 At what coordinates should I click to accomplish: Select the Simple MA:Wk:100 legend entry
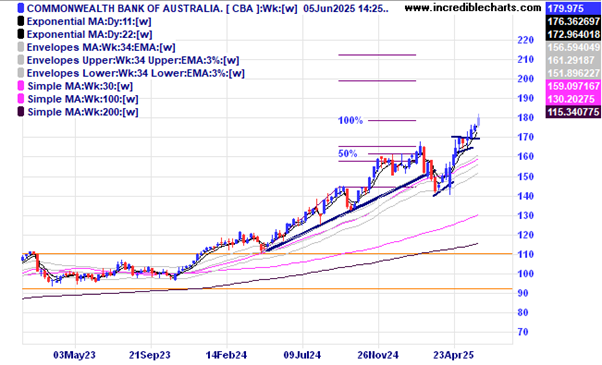83,99
